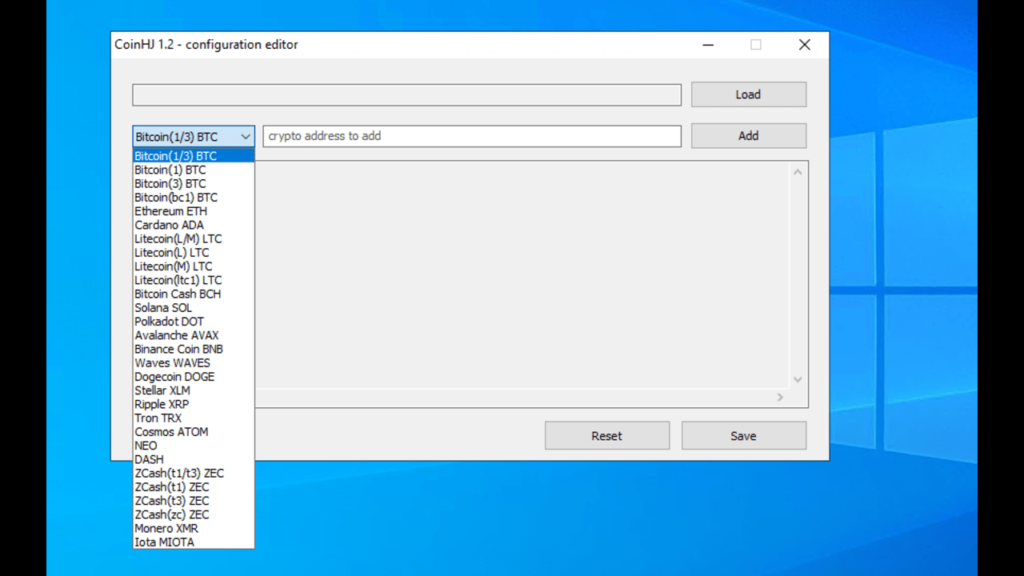Select Stellar XLM entry

(193, 391)
